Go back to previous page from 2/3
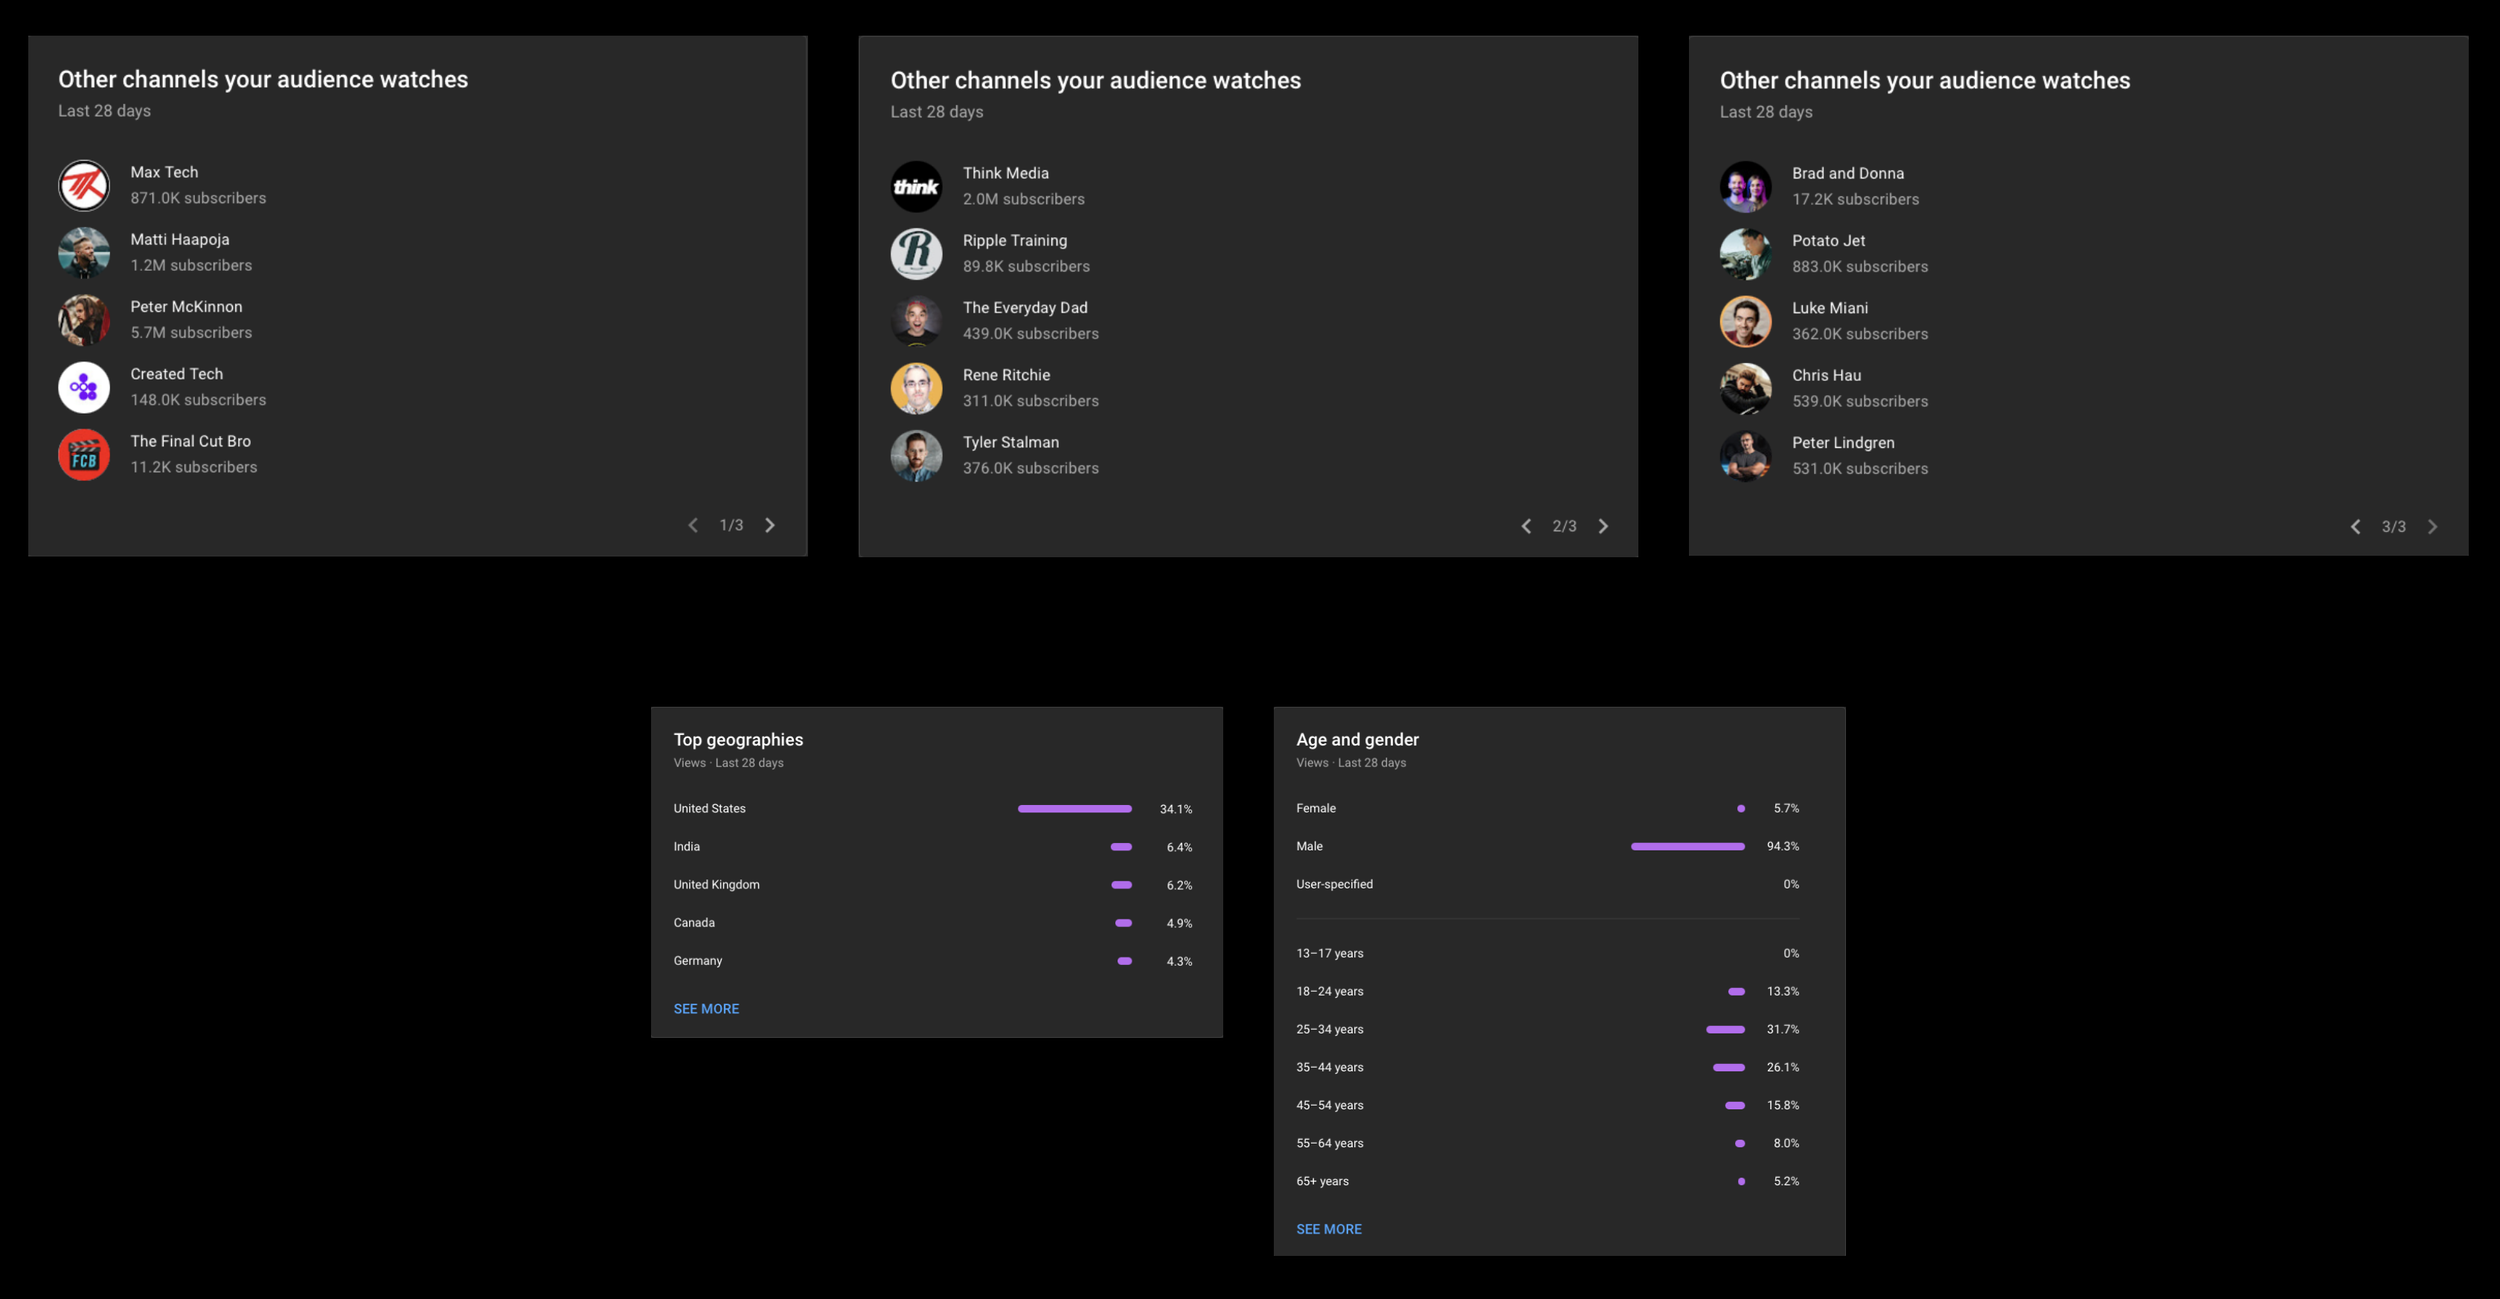 (x=1526, y=526)
